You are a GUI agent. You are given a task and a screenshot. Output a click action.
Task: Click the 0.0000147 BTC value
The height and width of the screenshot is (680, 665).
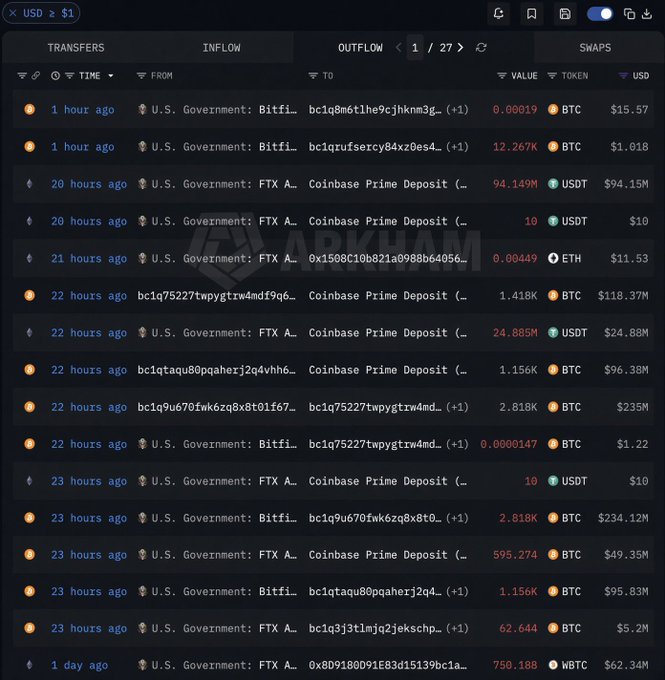point(508,445)
